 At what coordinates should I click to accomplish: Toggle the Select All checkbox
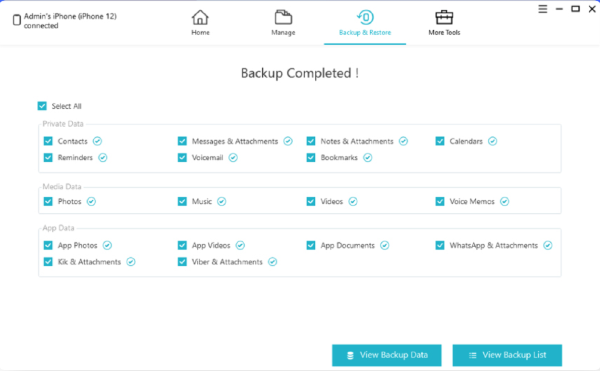42,106
